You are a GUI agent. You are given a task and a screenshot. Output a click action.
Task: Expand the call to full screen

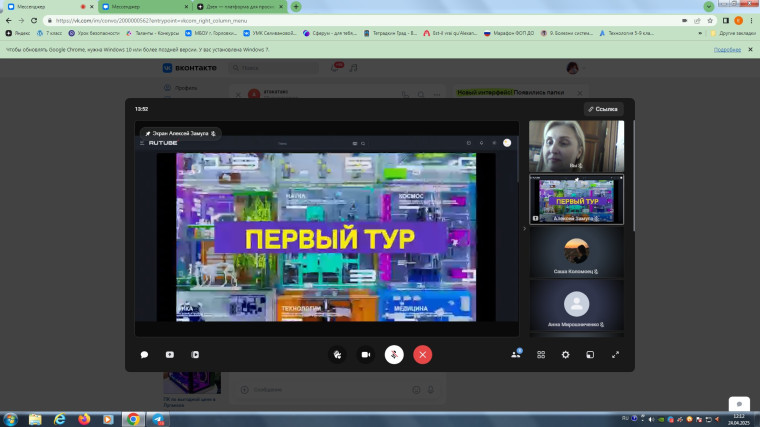[615, 355]
